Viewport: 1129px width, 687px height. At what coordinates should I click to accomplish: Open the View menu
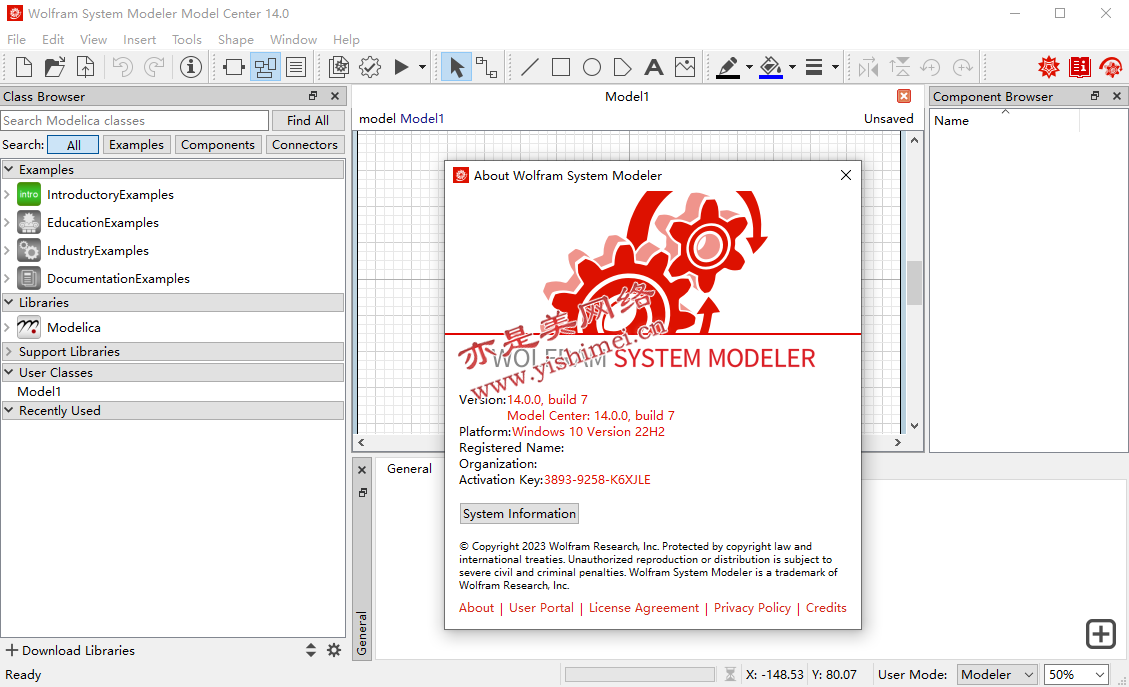coord(94,40)
